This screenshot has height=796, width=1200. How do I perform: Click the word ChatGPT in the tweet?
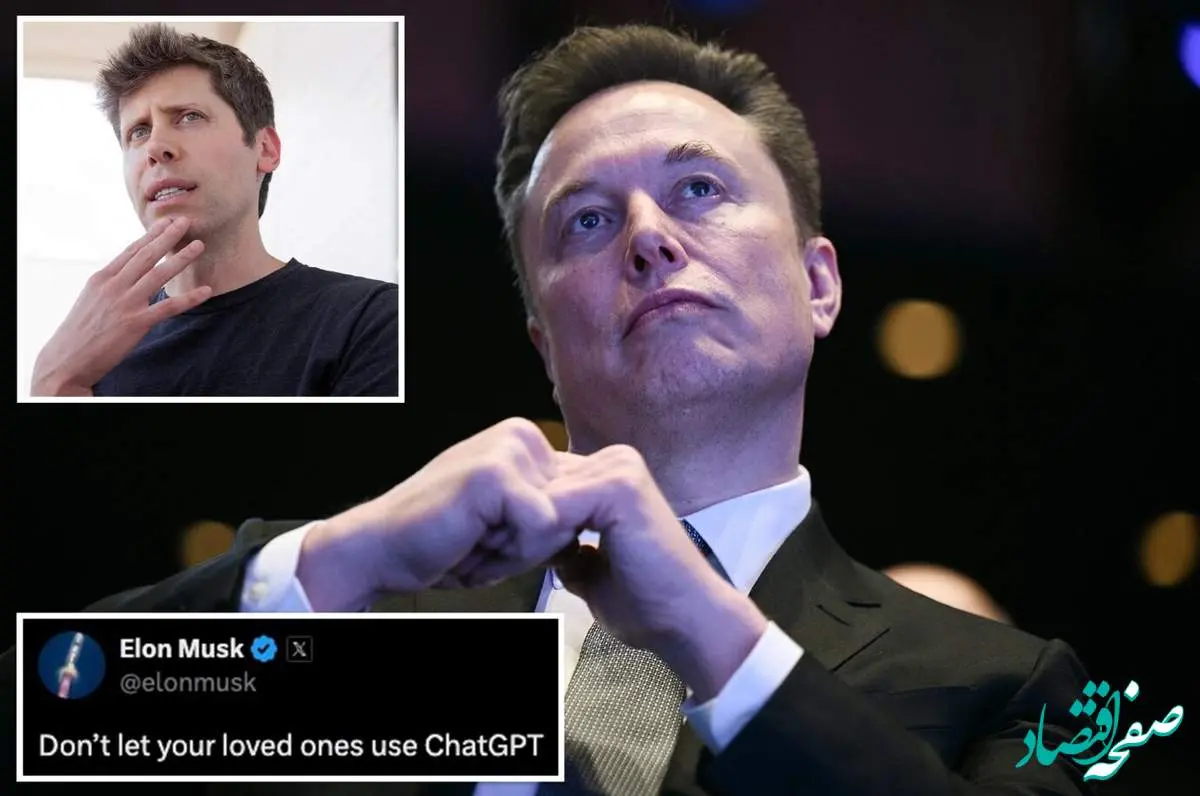point(484,745)
